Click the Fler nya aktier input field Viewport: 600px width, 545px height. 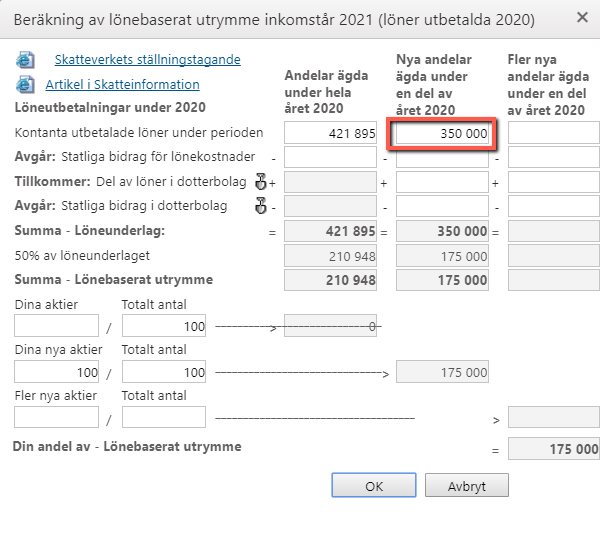[x=56, y=417]
